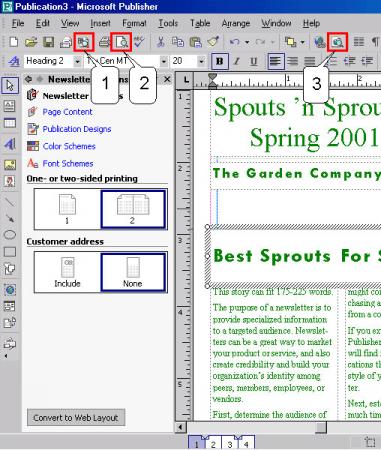Click the Open folder icon

click(31, 42)
